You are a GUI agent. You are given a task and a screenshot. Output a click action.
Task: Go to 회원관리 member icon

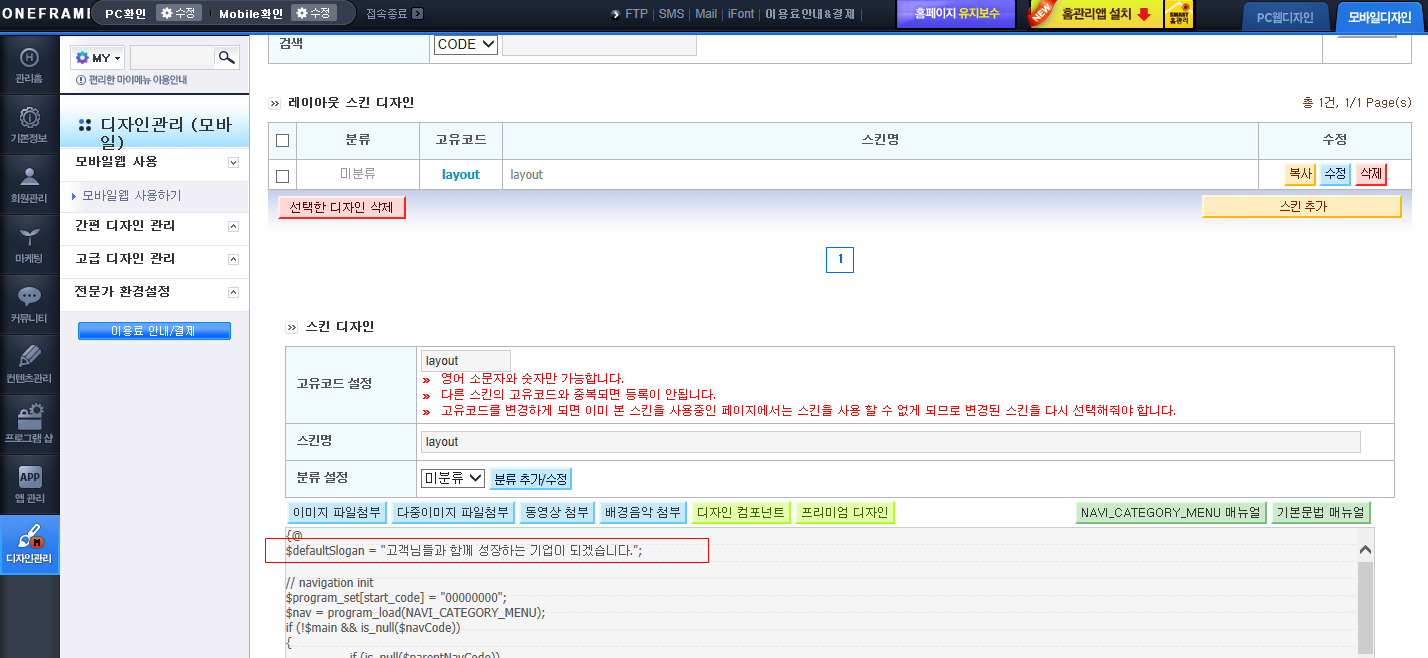pyautogui.click(x=29, y=185)
